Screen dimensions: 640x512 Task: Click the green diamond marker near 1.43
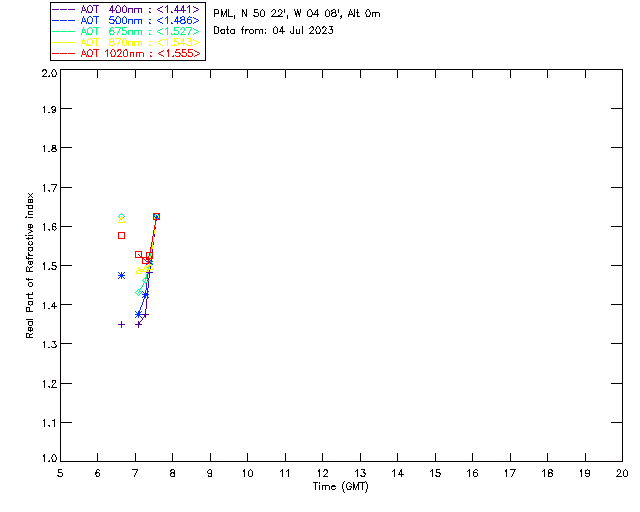tap(138, 292)
